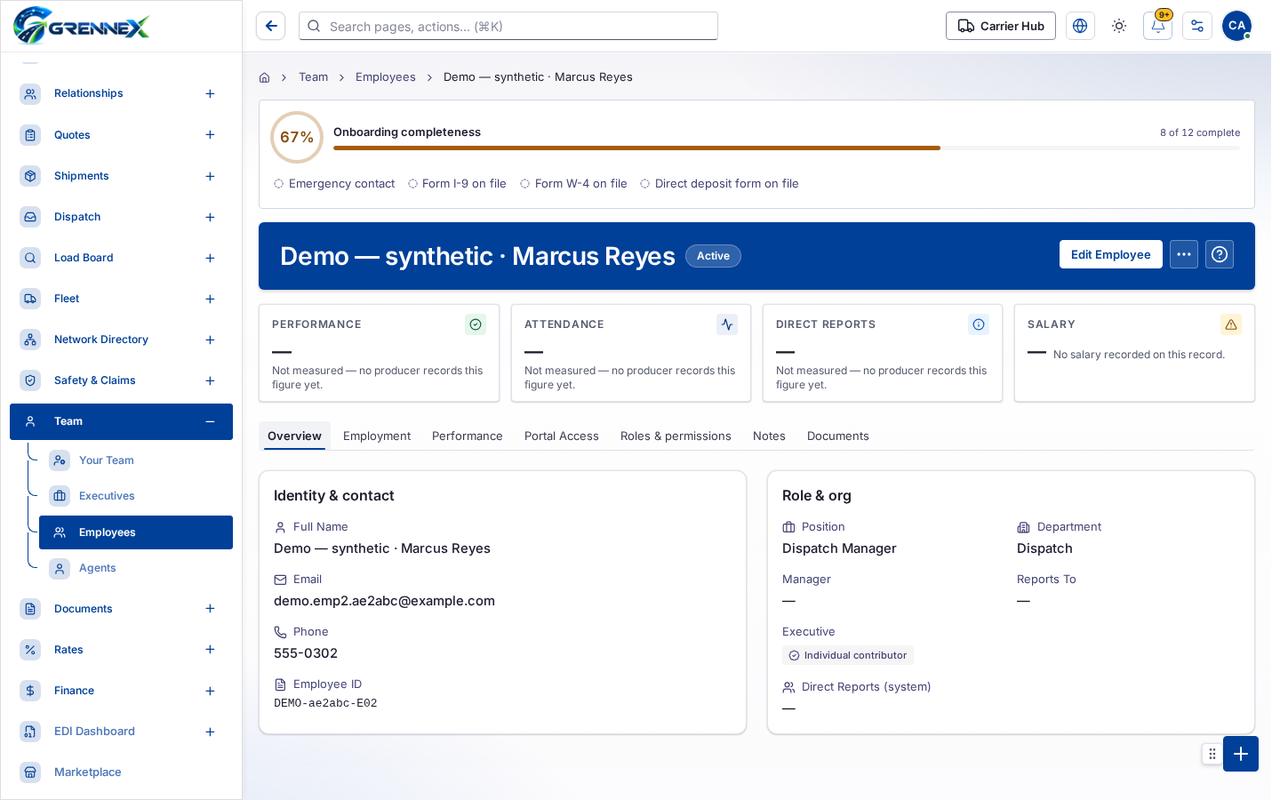Click the onboarding completeness progress bar

tap(786, 148)
